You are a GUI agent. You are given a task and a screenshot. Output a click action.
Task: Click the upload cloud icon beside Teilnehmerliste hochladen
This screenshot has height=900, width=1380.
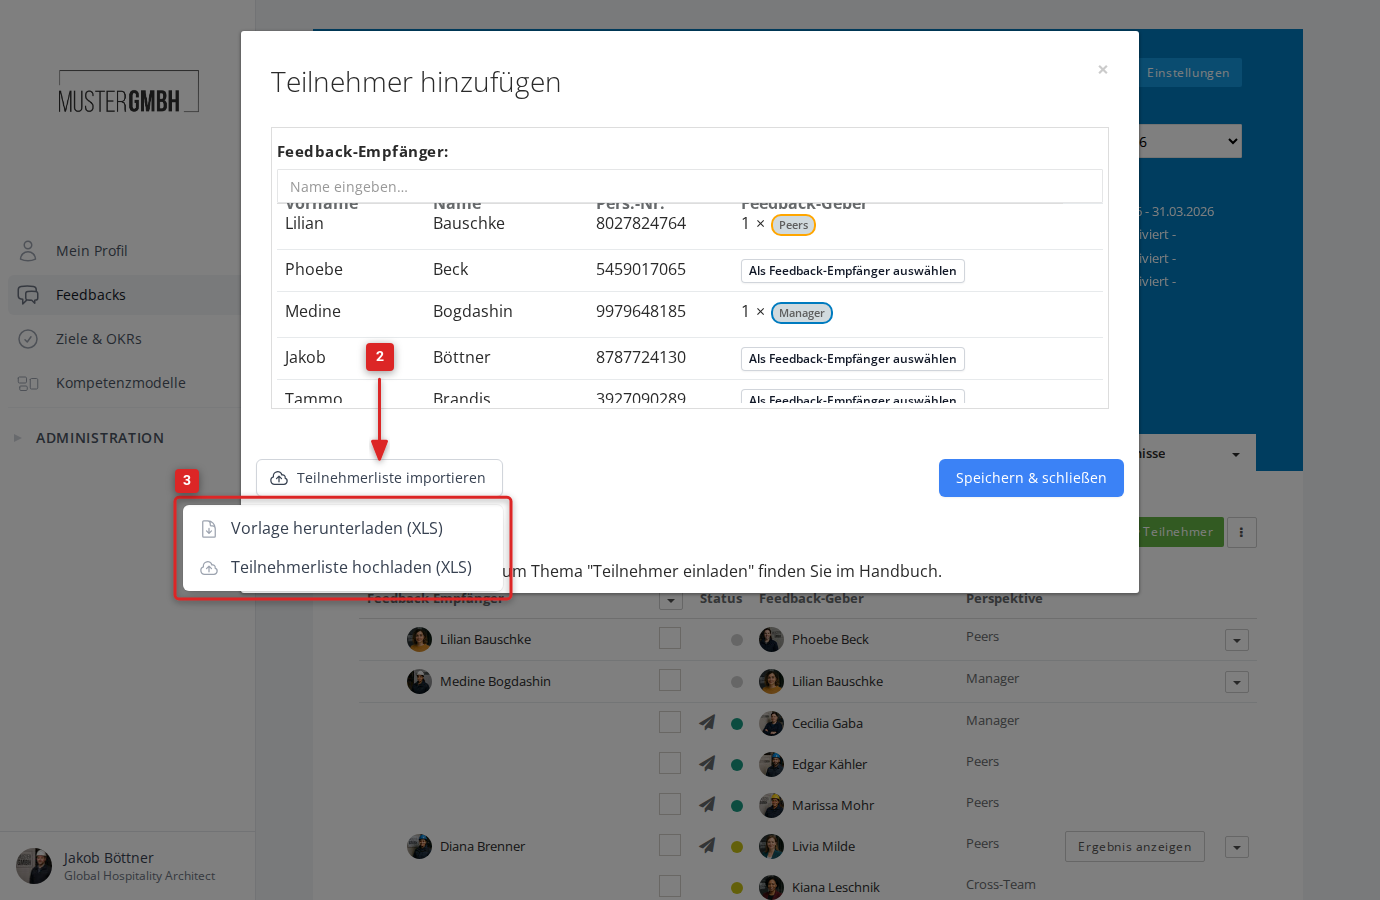[209, 568]
